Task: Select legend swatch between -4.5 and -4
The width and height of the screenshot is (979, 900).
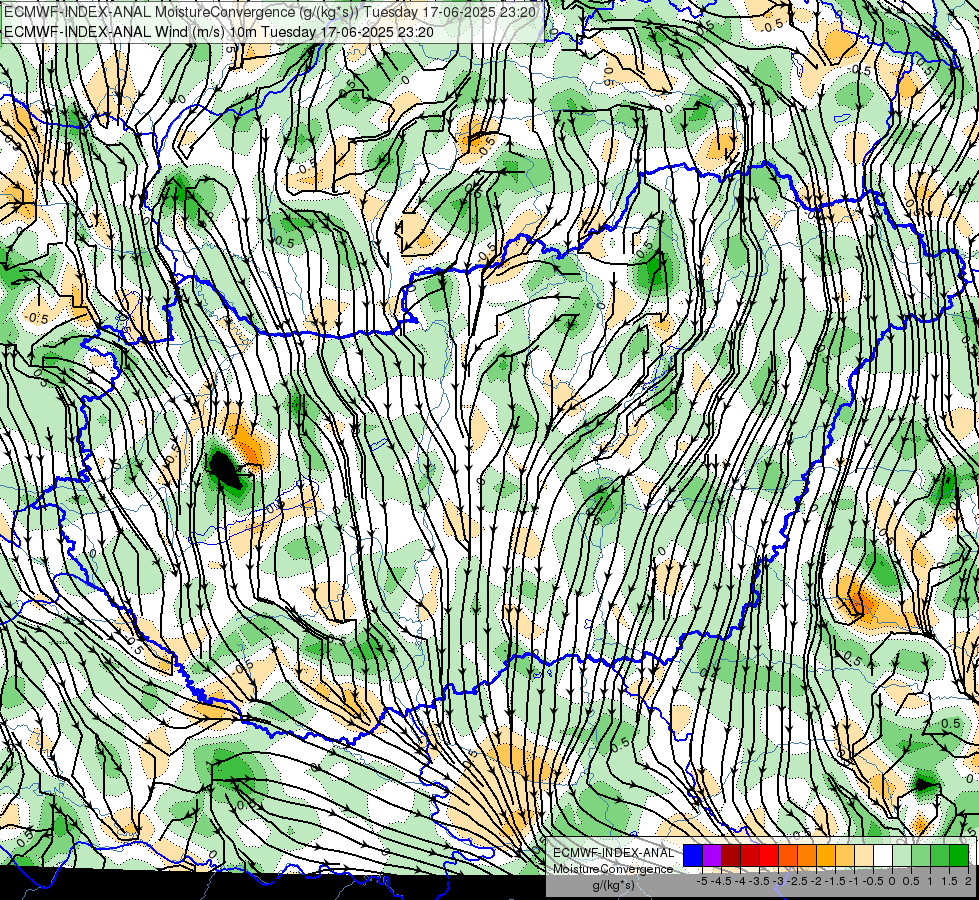Action: (x=731, y=856)
